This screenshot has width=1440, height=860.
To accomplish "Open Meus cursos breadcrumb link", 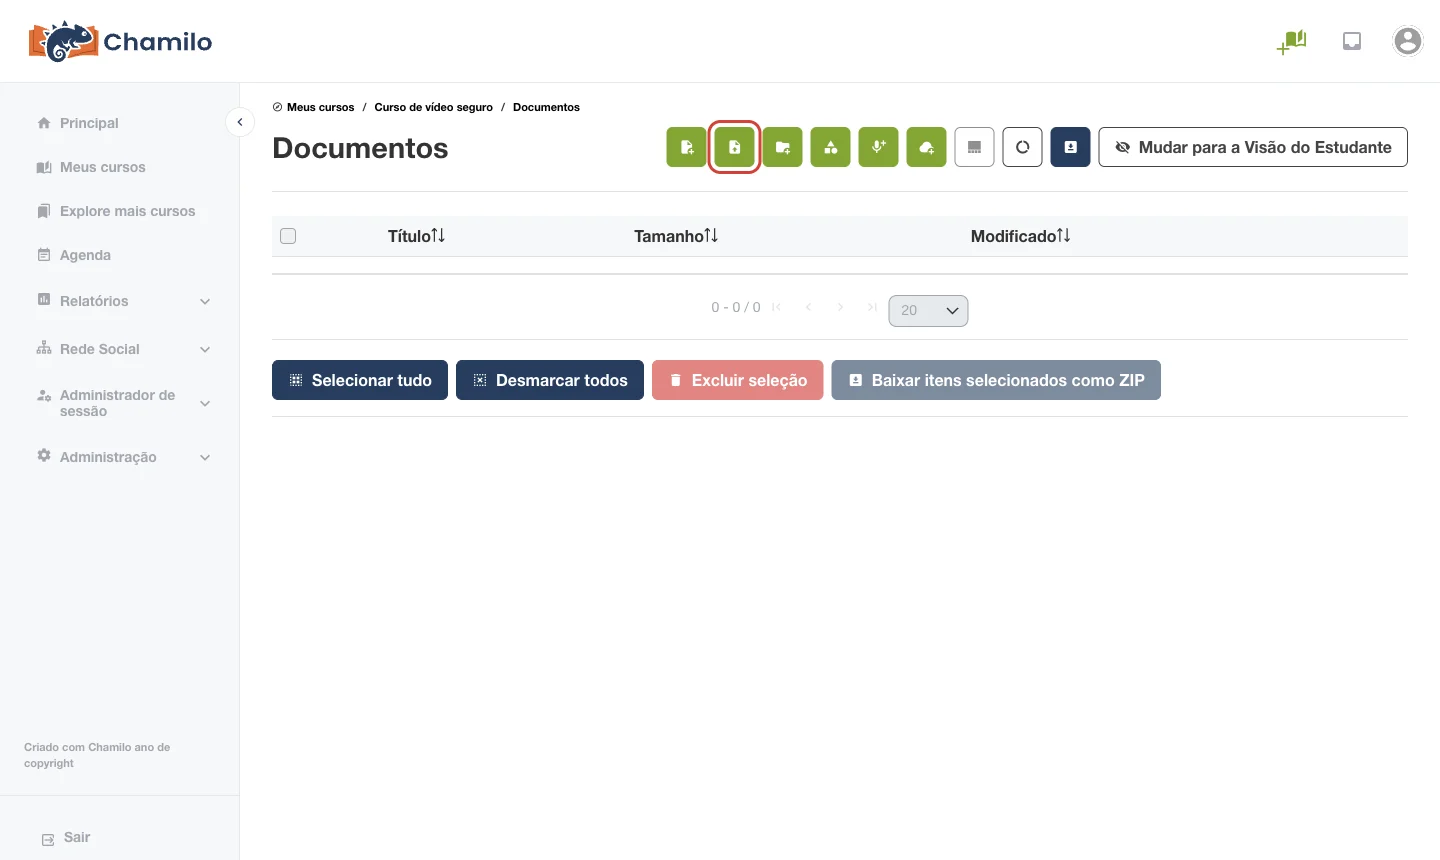I will coord(320,107).
